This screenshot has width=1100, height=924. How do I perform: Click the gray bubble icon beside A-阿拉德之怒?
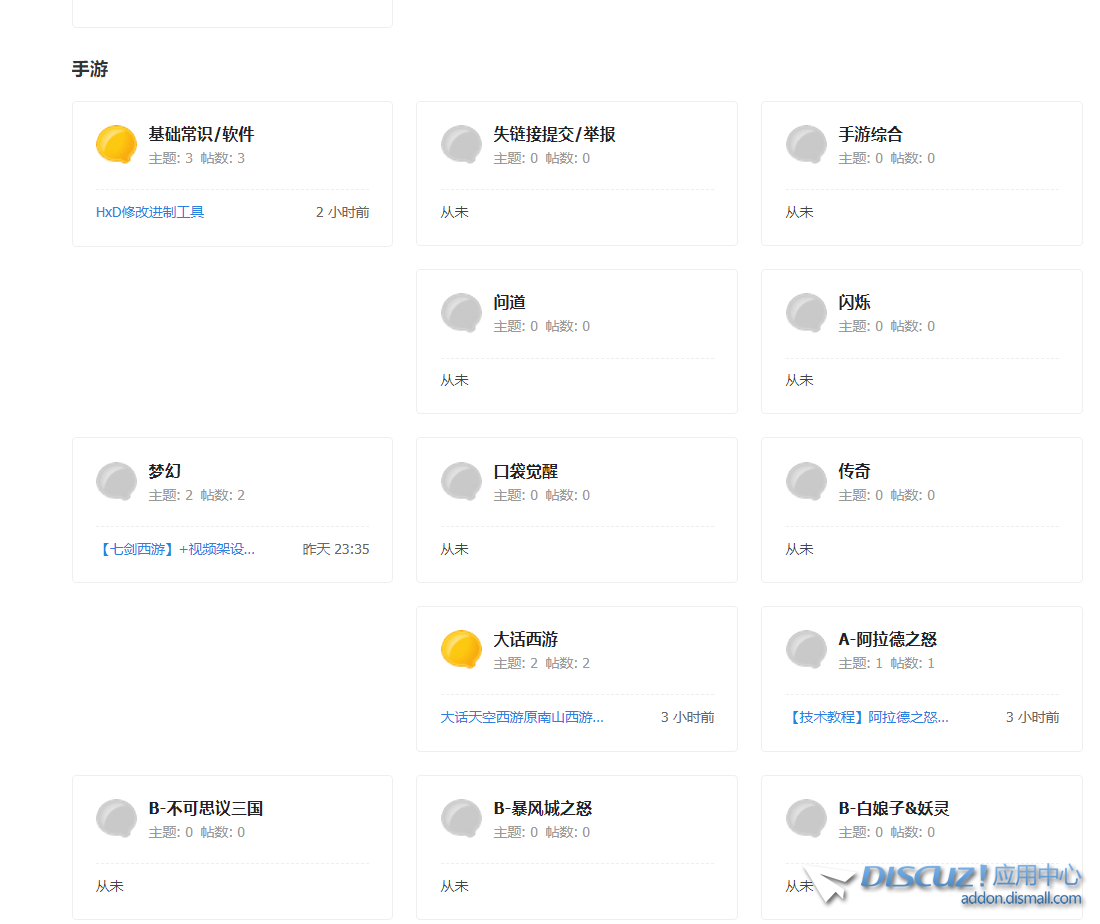(x=806, y=650)
